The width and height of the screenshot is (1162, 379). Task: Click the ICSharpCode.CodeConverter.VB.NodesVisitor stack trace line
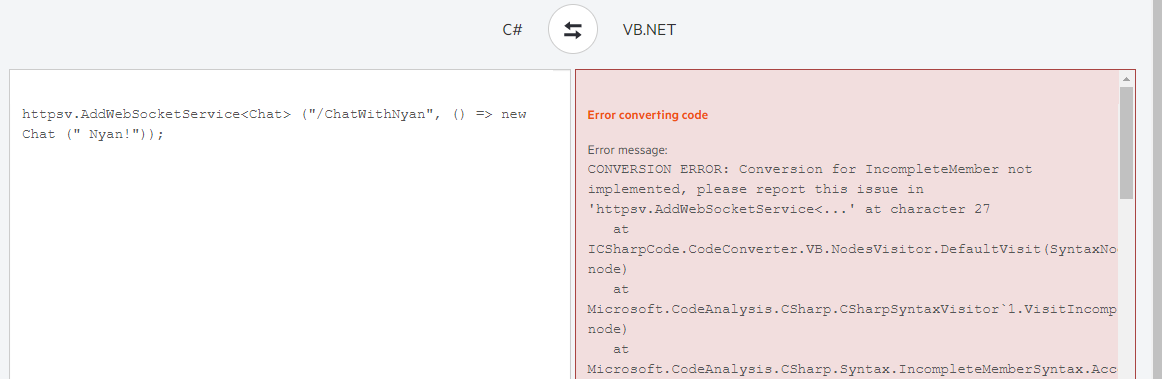pyautogui.click(x=851, y=249)
